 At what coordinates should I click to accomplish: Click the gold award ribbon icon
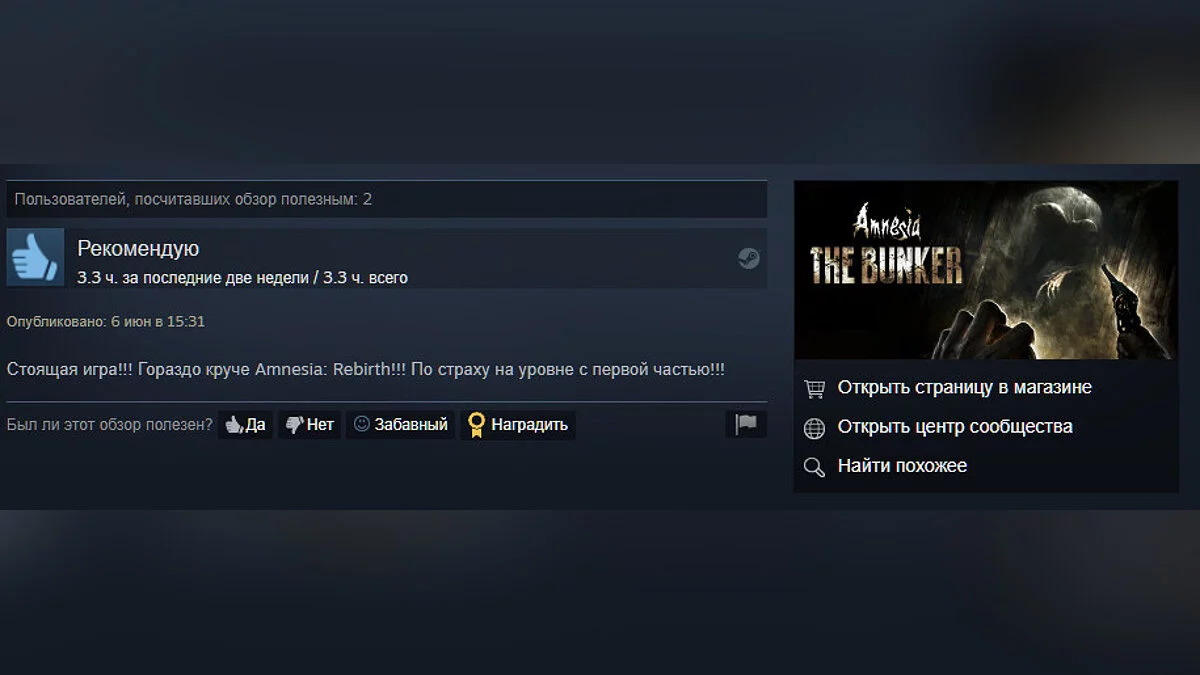[x=476, y=425]
